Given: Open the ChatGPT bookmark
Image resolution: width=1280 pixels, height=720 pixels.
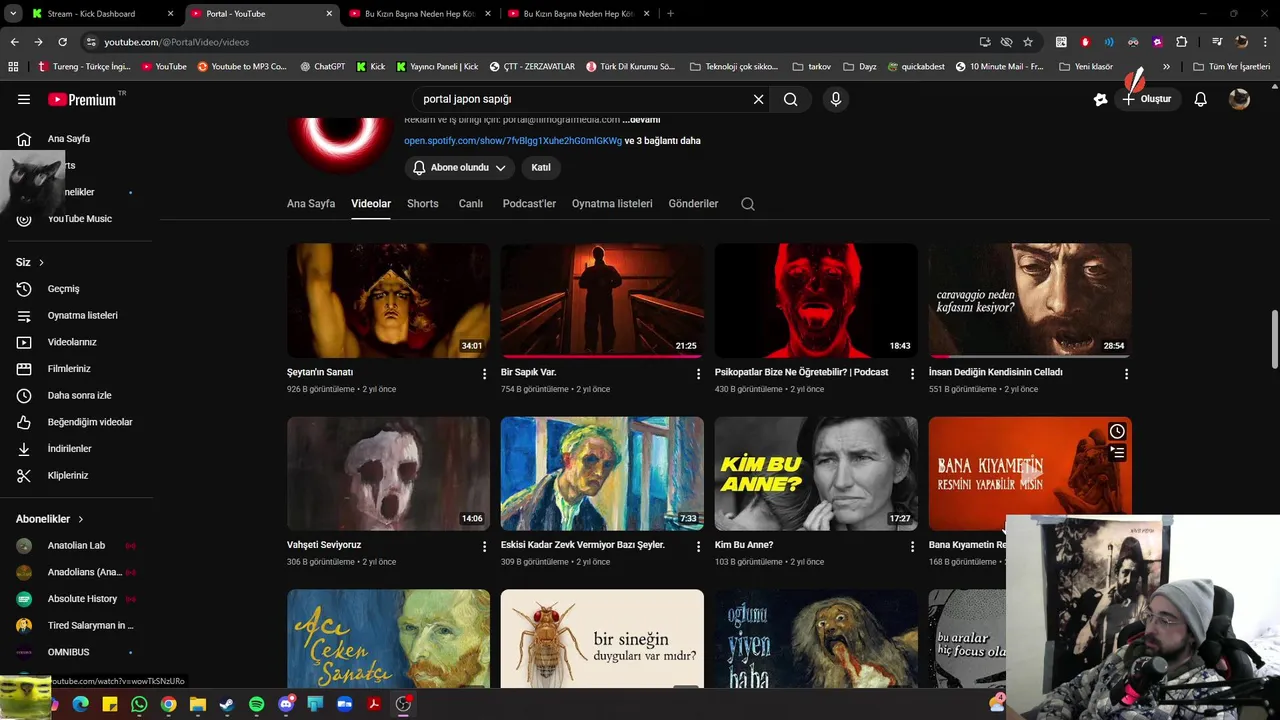Looking at the screenshot, I should pos(322,66).
